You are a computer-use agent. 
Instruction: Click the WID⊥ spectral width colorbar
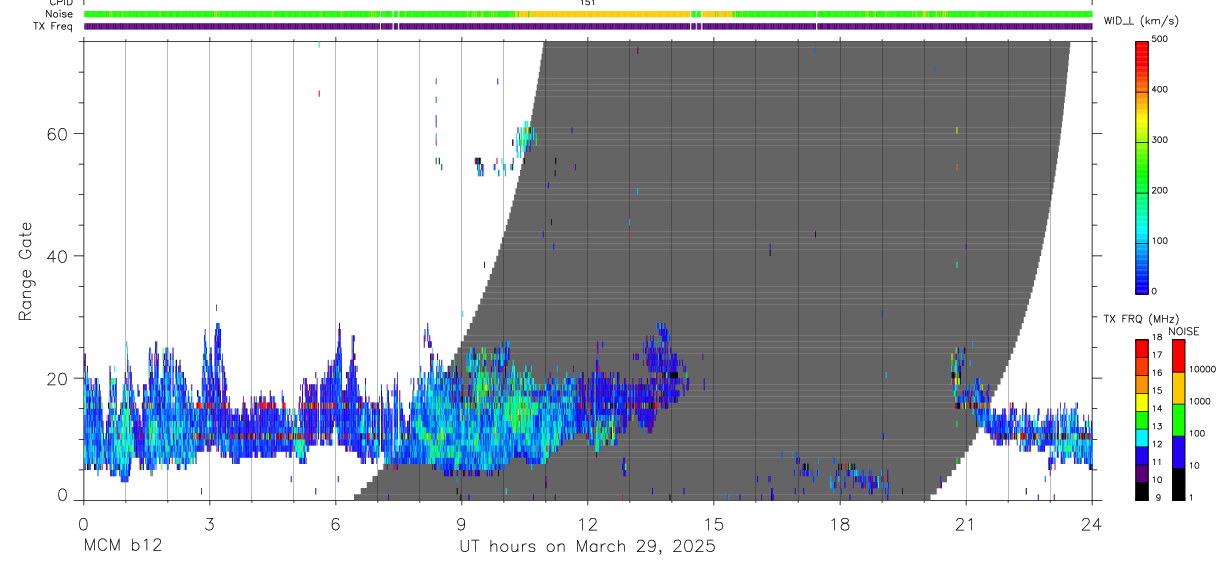click(1142, 166)
